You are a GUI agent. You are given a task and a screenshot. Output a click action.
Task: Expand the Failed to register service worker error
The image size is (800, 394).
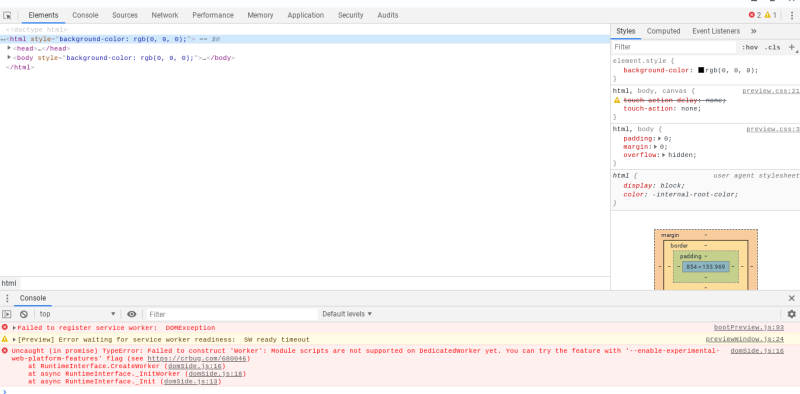(x=14, y=328)
